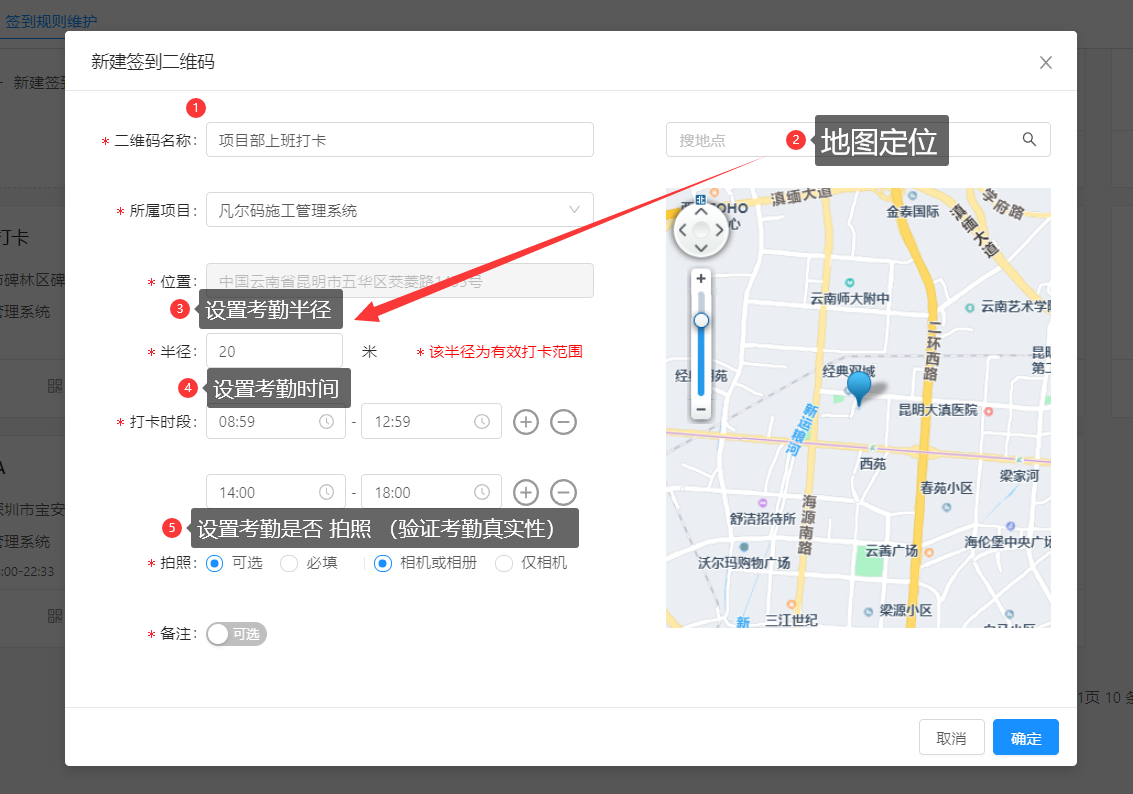Select the 仅相机 radio option

504,563
